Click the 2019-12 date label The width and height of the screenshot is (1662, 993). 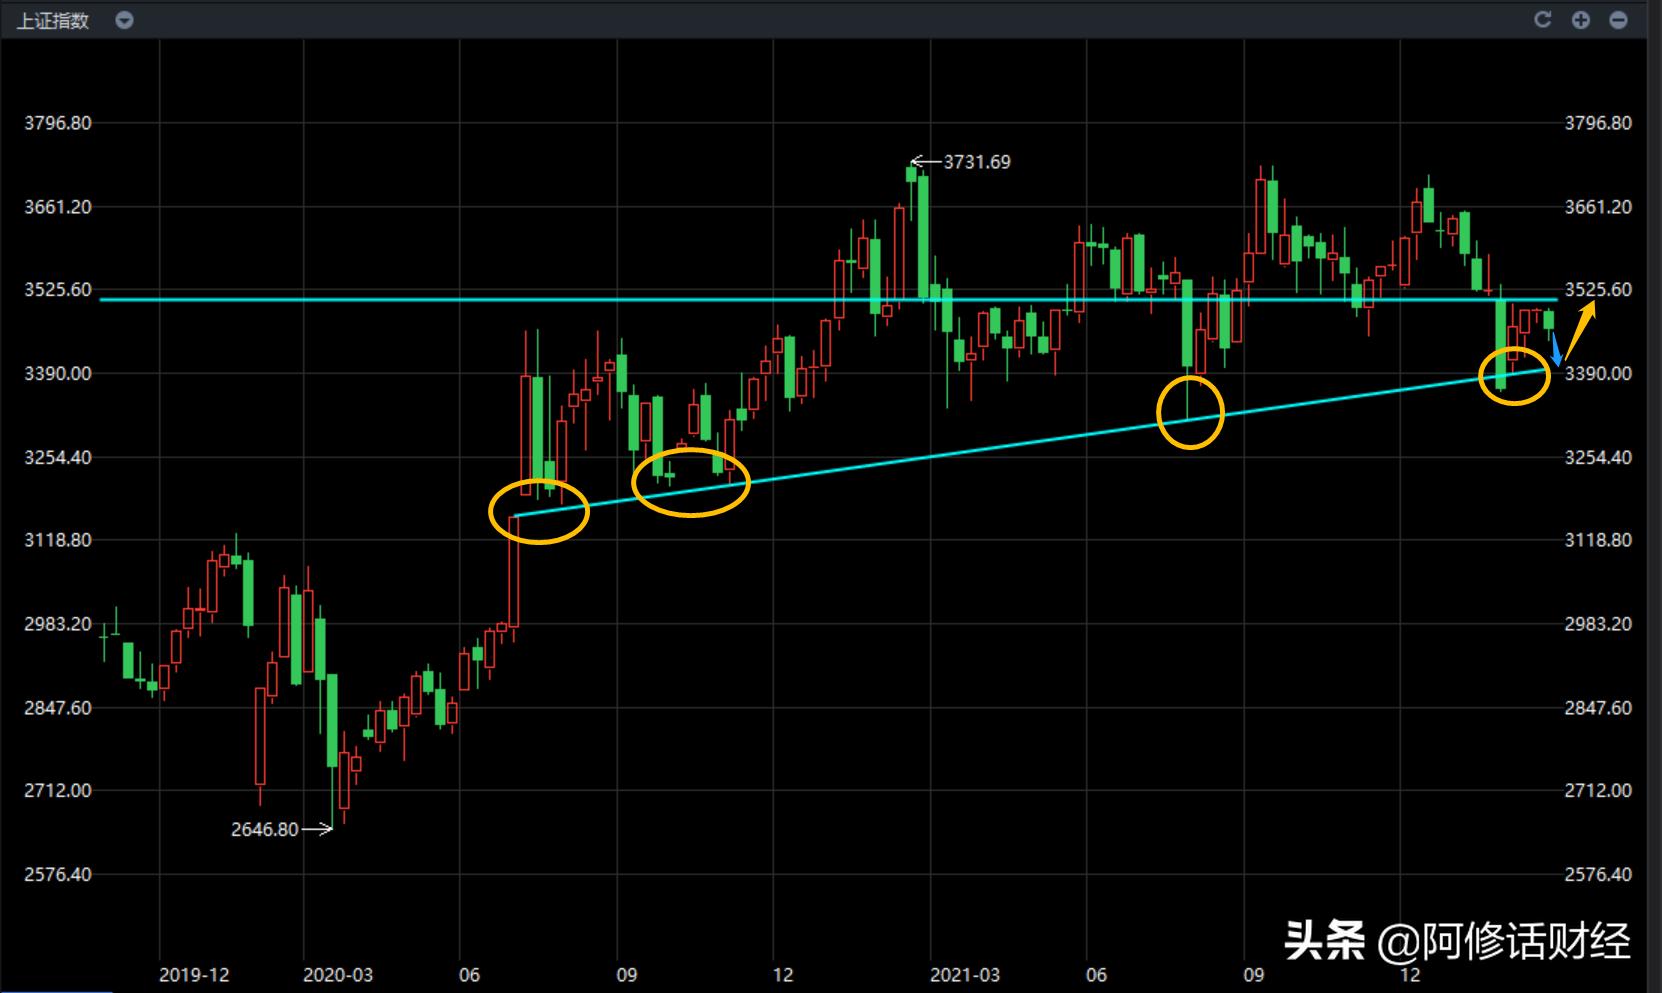coord(194,974)
